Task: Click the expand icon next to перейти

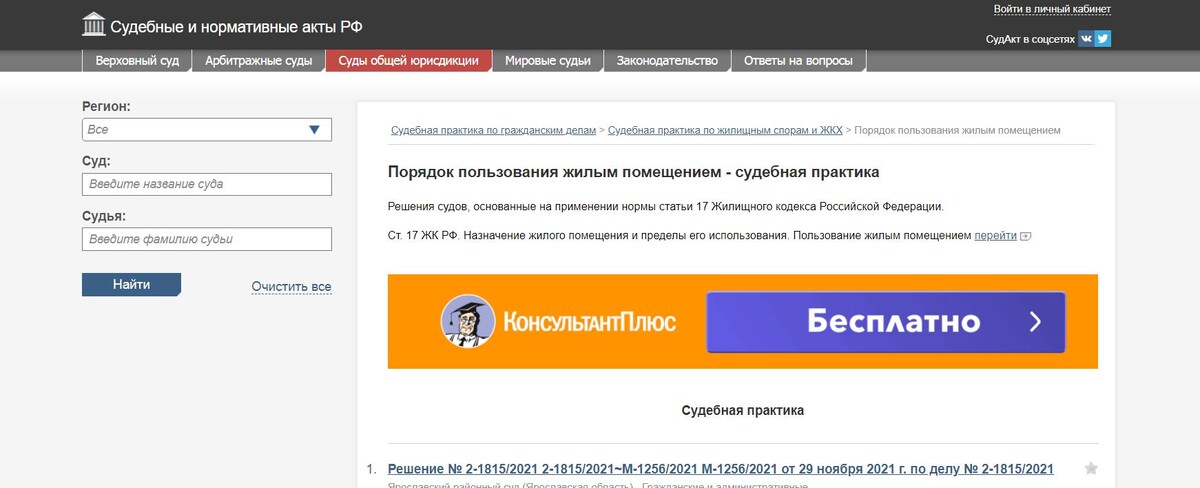Action: 1025,236
